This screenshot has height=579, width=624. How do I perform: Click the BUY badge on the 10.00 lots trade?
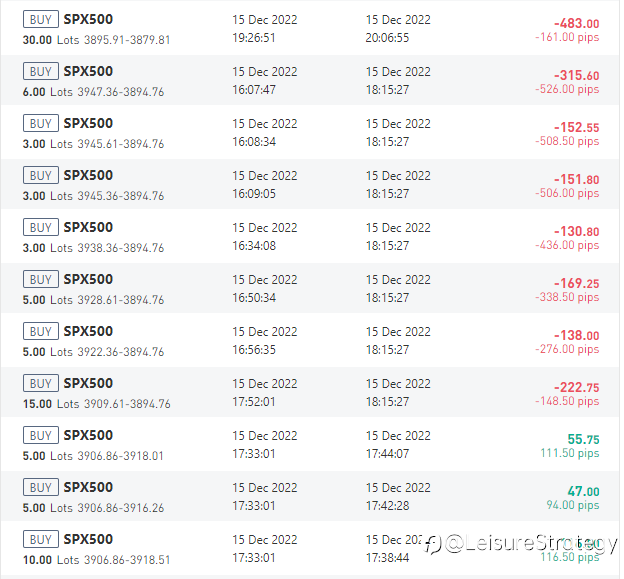click(40, 540)
